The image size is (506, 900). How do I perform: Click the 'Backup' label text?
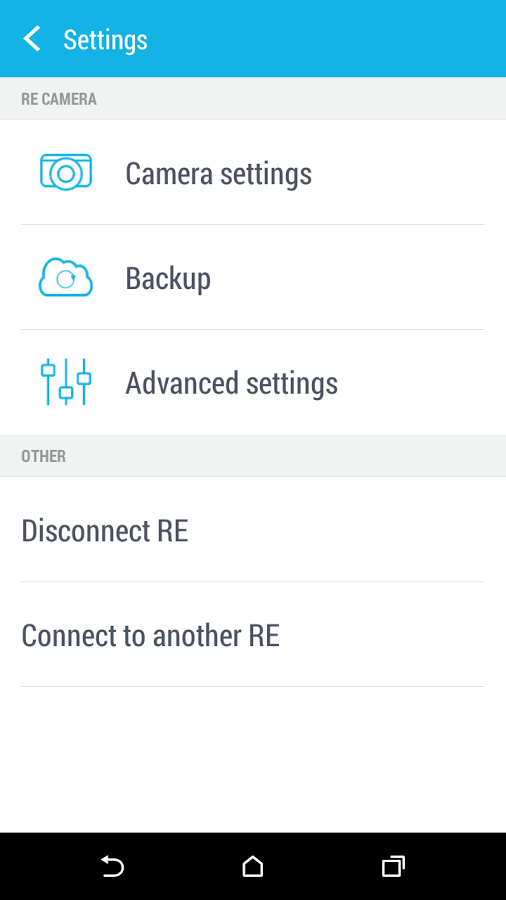(x=168, y=279)
